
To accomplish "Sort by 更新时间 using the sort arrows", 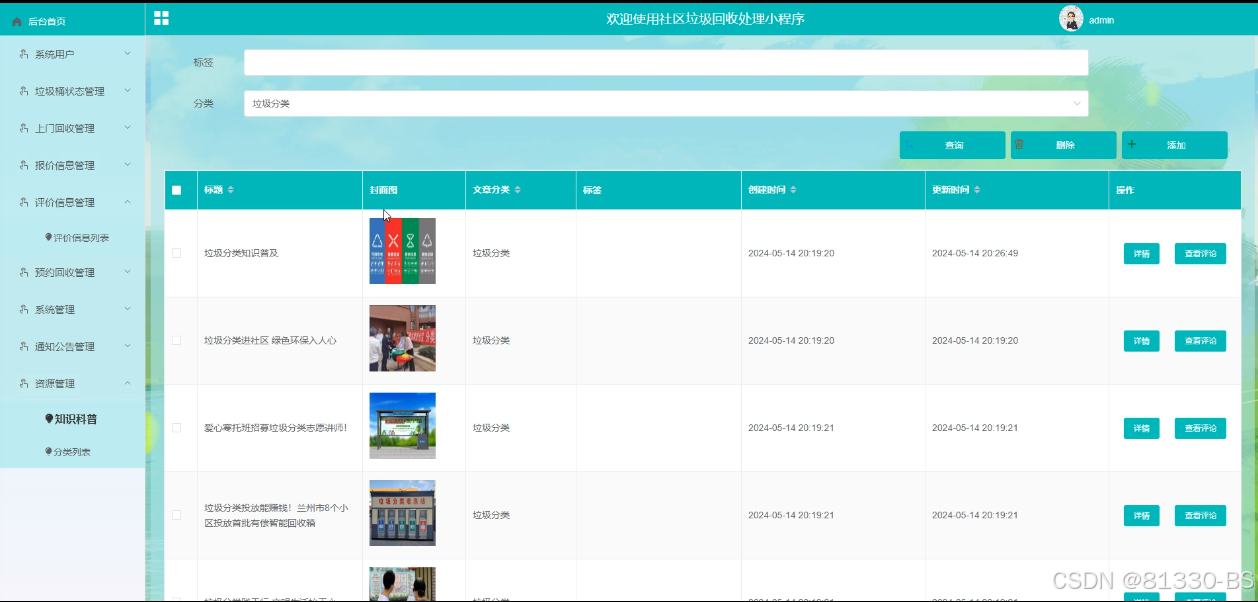I will click(977, 190).
